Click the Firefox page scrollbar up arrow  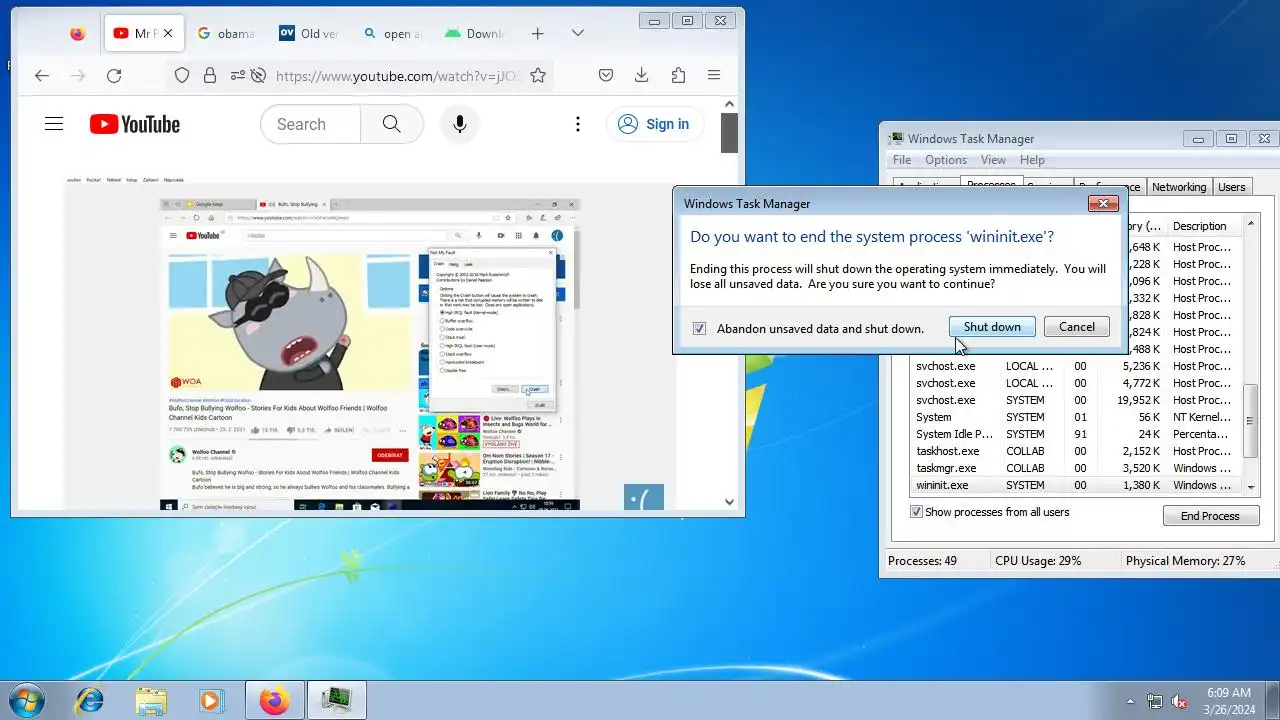coord(730,104)
